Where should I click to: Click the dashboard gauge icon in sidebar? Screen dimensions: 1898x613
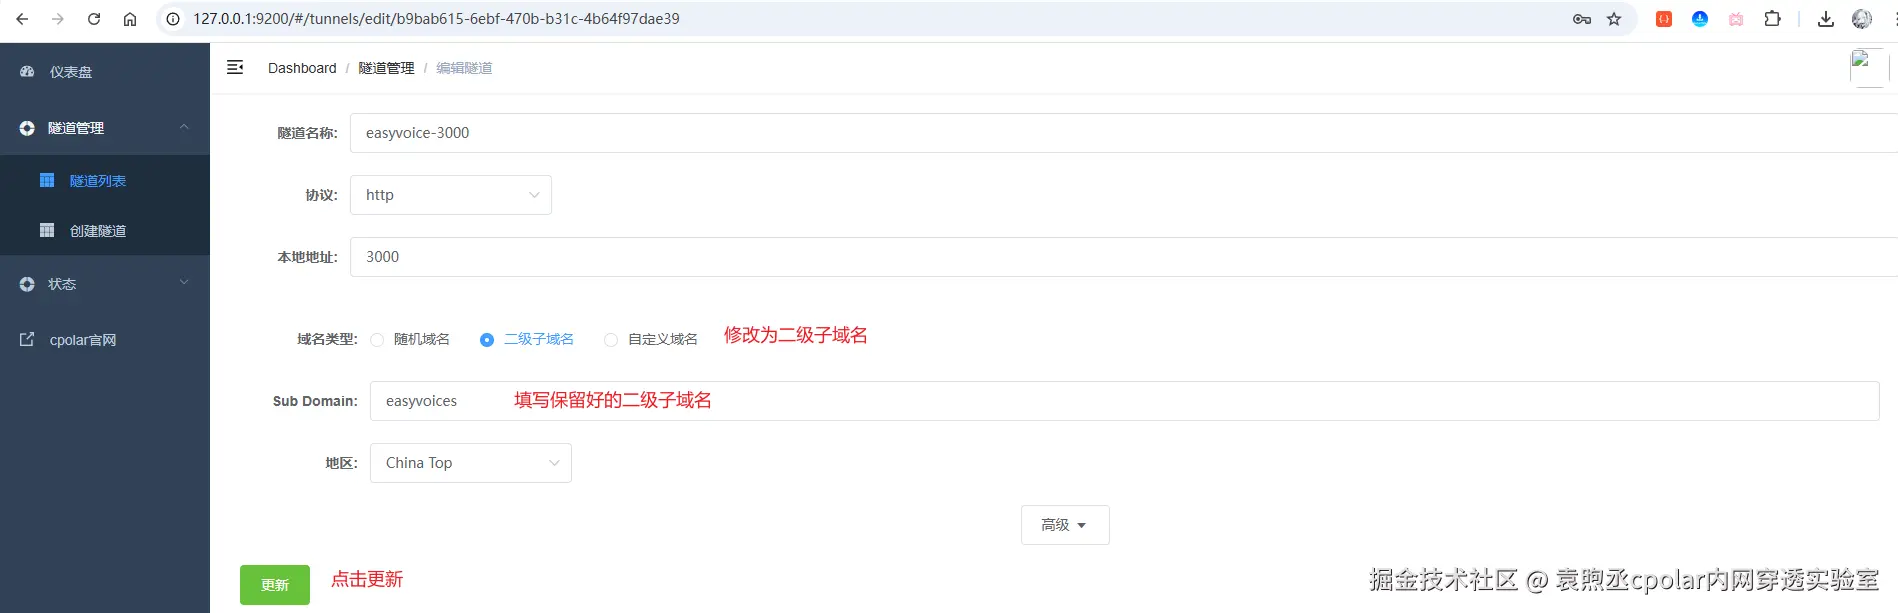click(x=27, y=72)
